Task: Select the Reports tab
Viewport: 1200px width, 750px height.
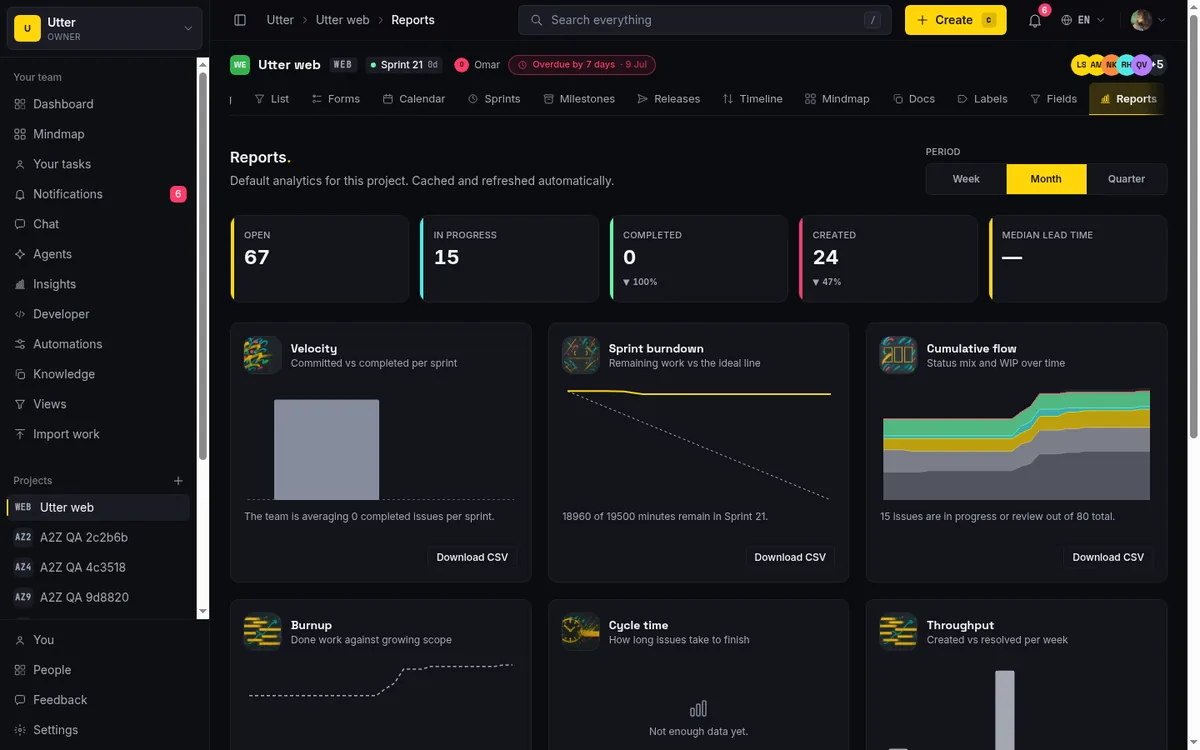Action: coord(1128,99)
